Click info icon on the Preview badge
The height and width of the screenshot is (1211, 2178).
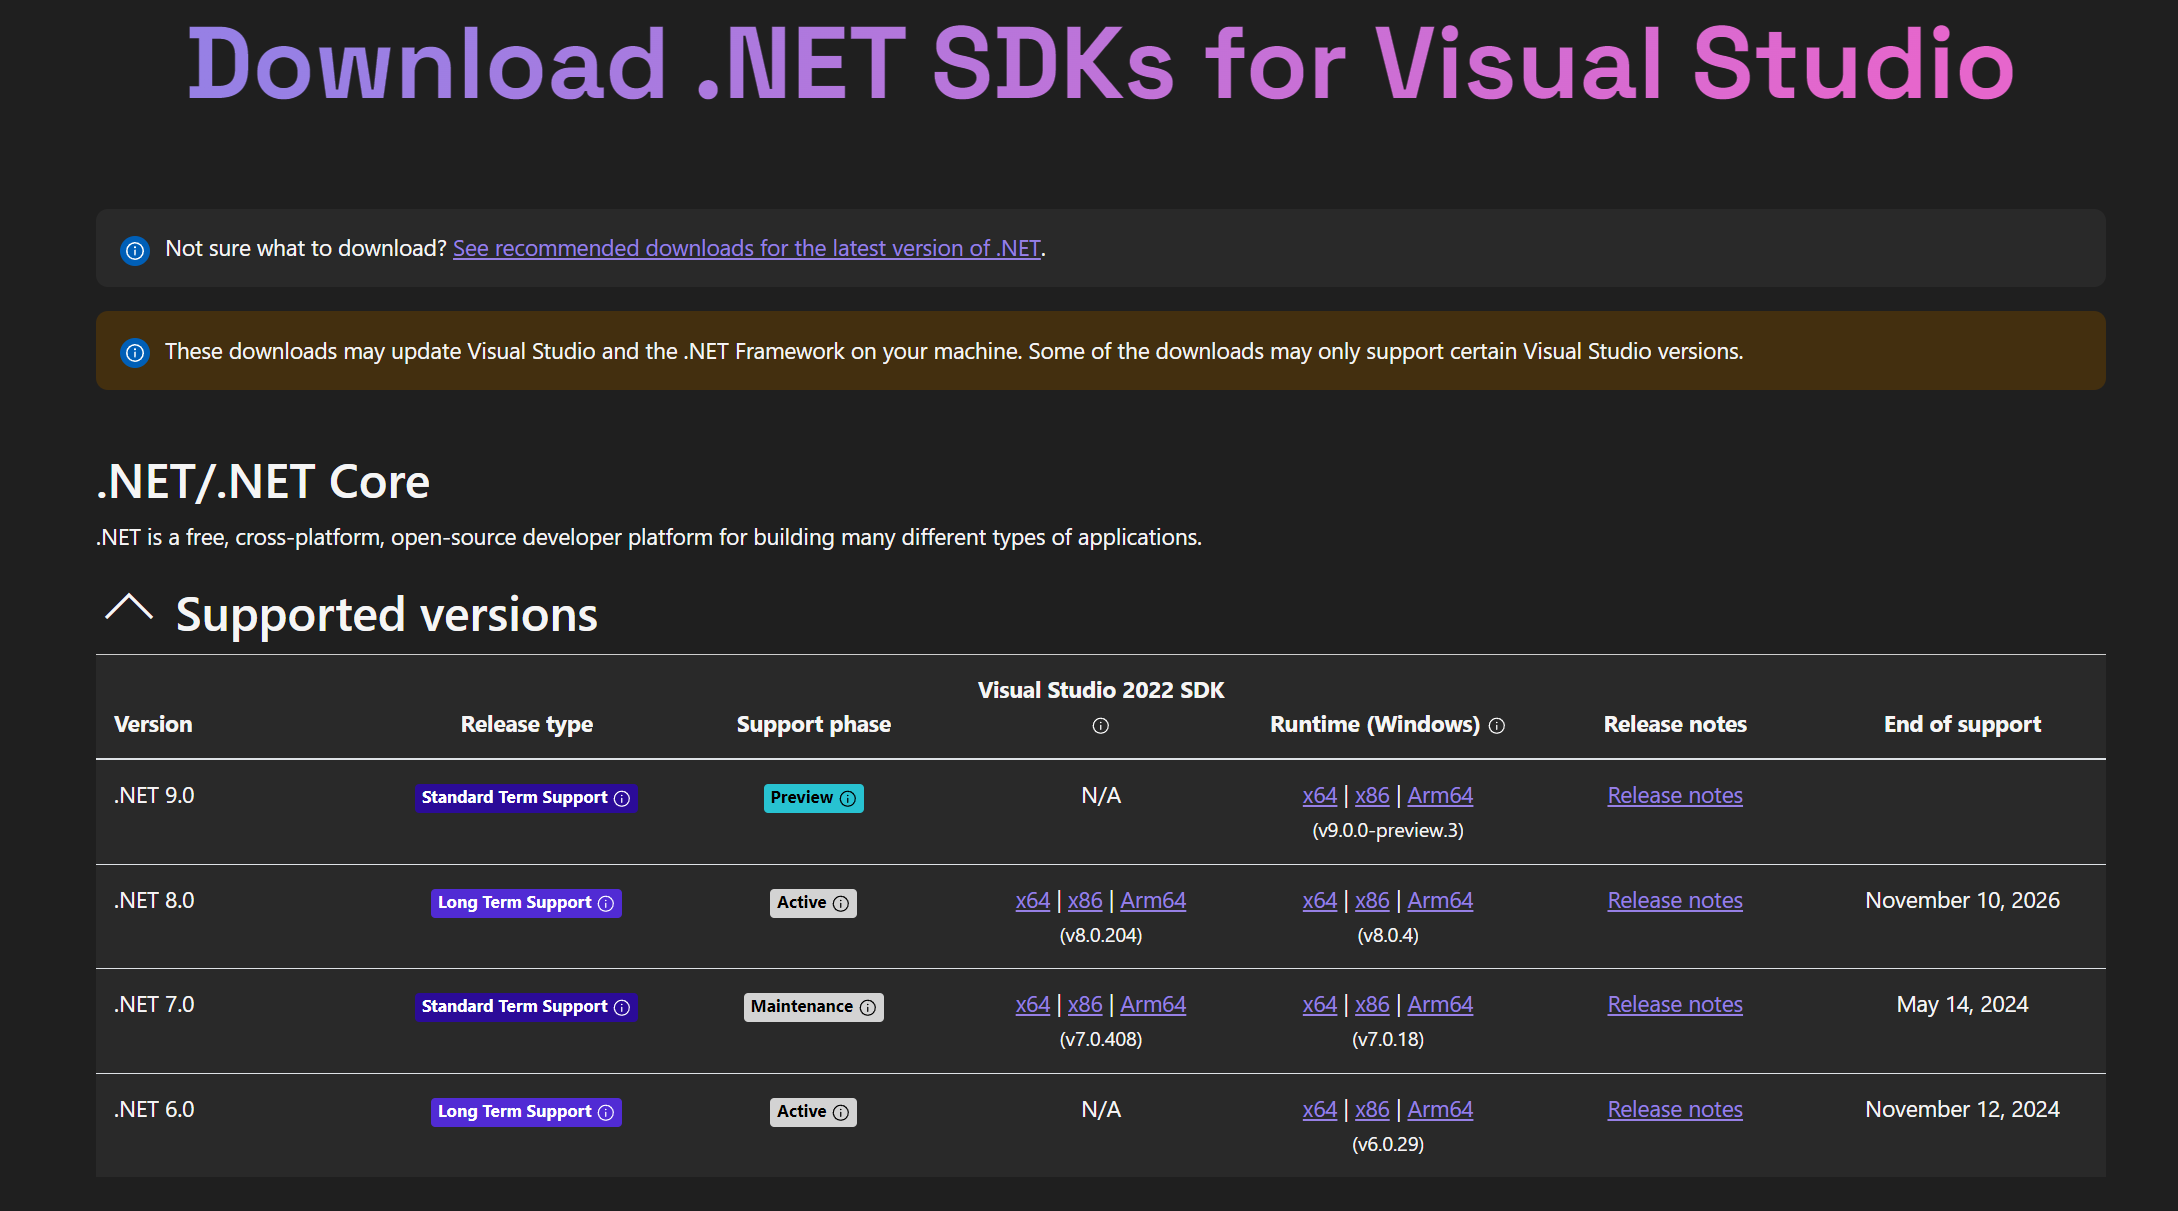pos(848,798)
